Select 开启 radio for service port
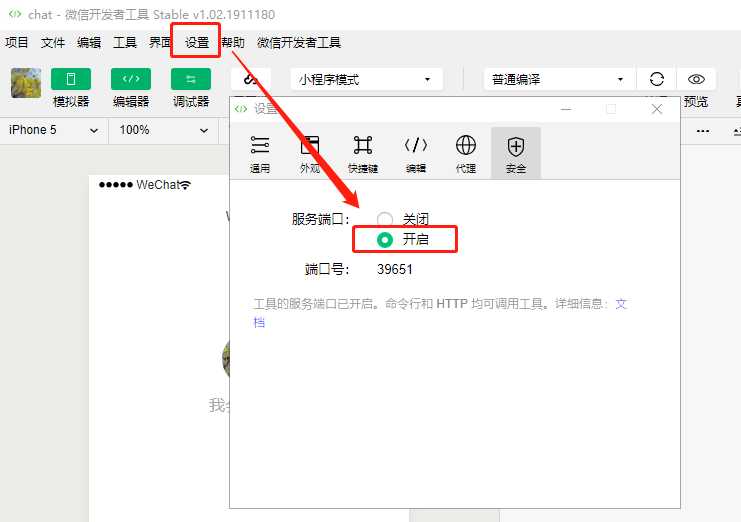This screenshot has width=741, height=522. pyautogui.click(x=385, y=240)
